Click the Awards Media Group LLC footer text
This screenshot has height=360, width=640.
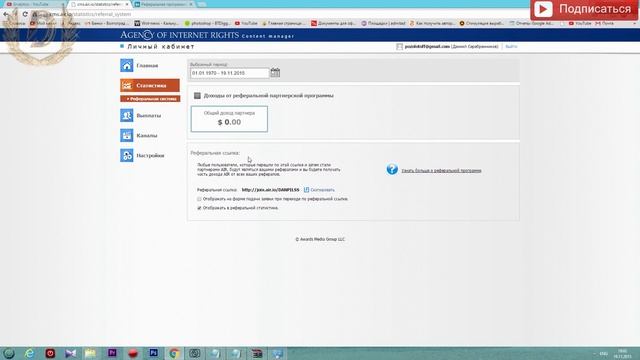320,239
